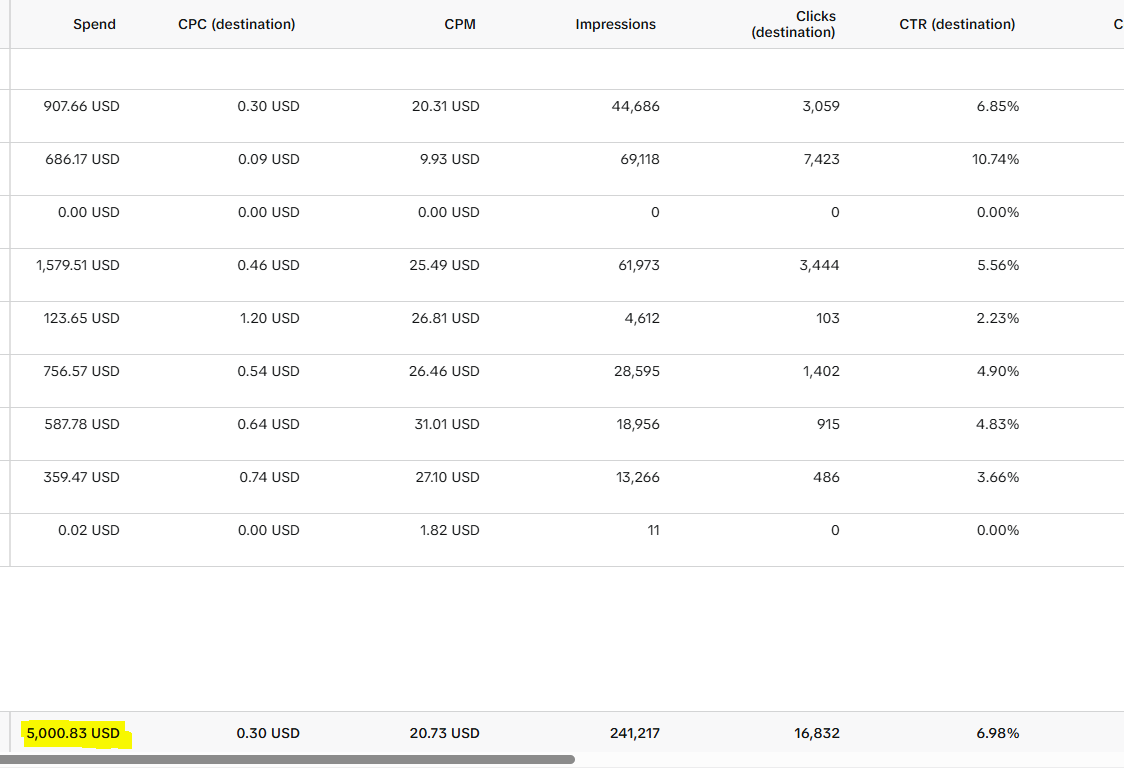
Task: Select the total 241,217 impressions value
Action: 634,734
